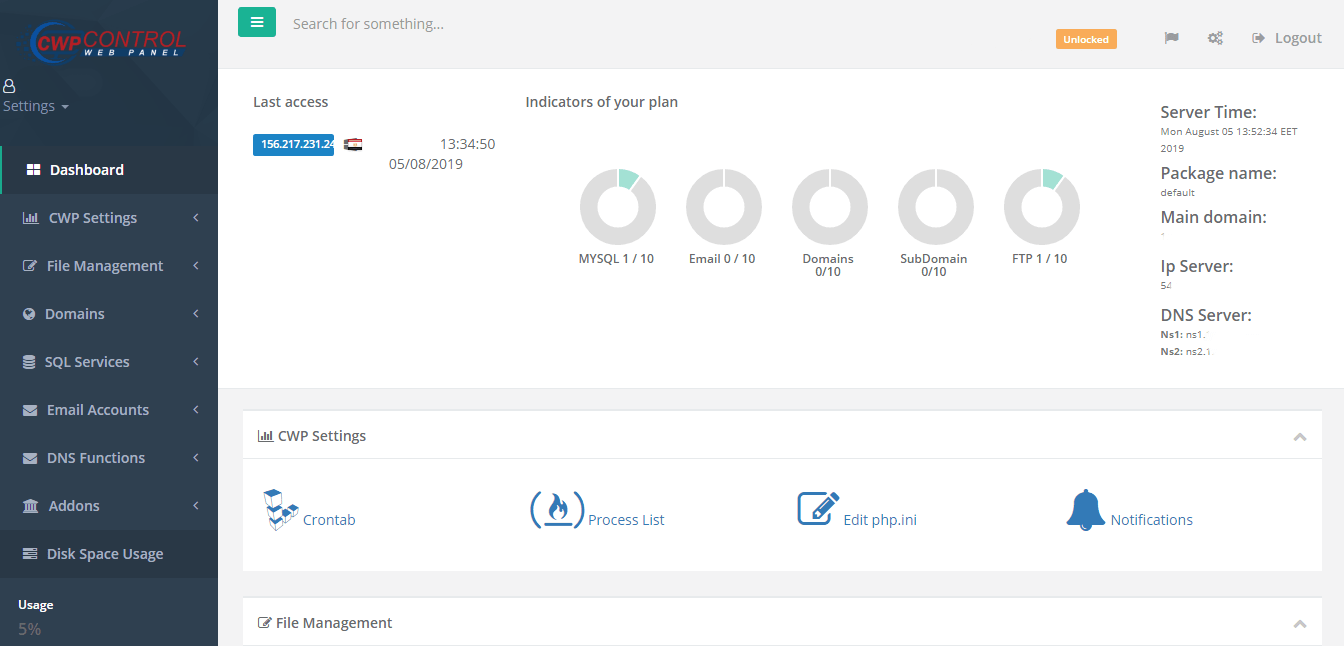The width and height of the screenshot is (1344, 646).
Task: Open the flag icon in top bar
Action: click(1172, 38)
